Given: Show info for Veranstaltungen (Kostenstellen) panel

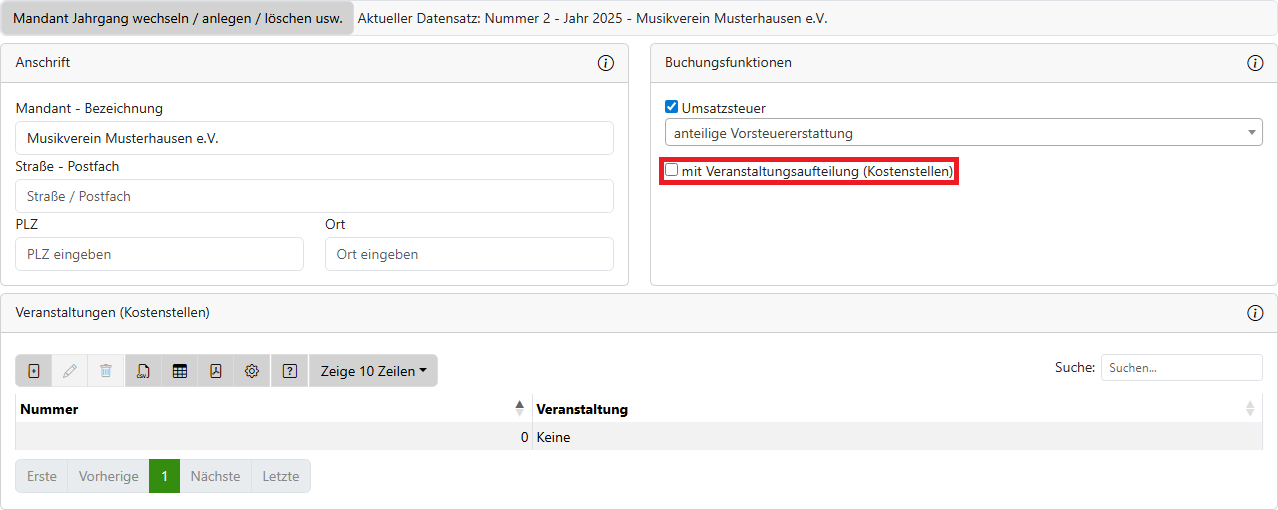Looking at the screenshot, I should 1255,313.
